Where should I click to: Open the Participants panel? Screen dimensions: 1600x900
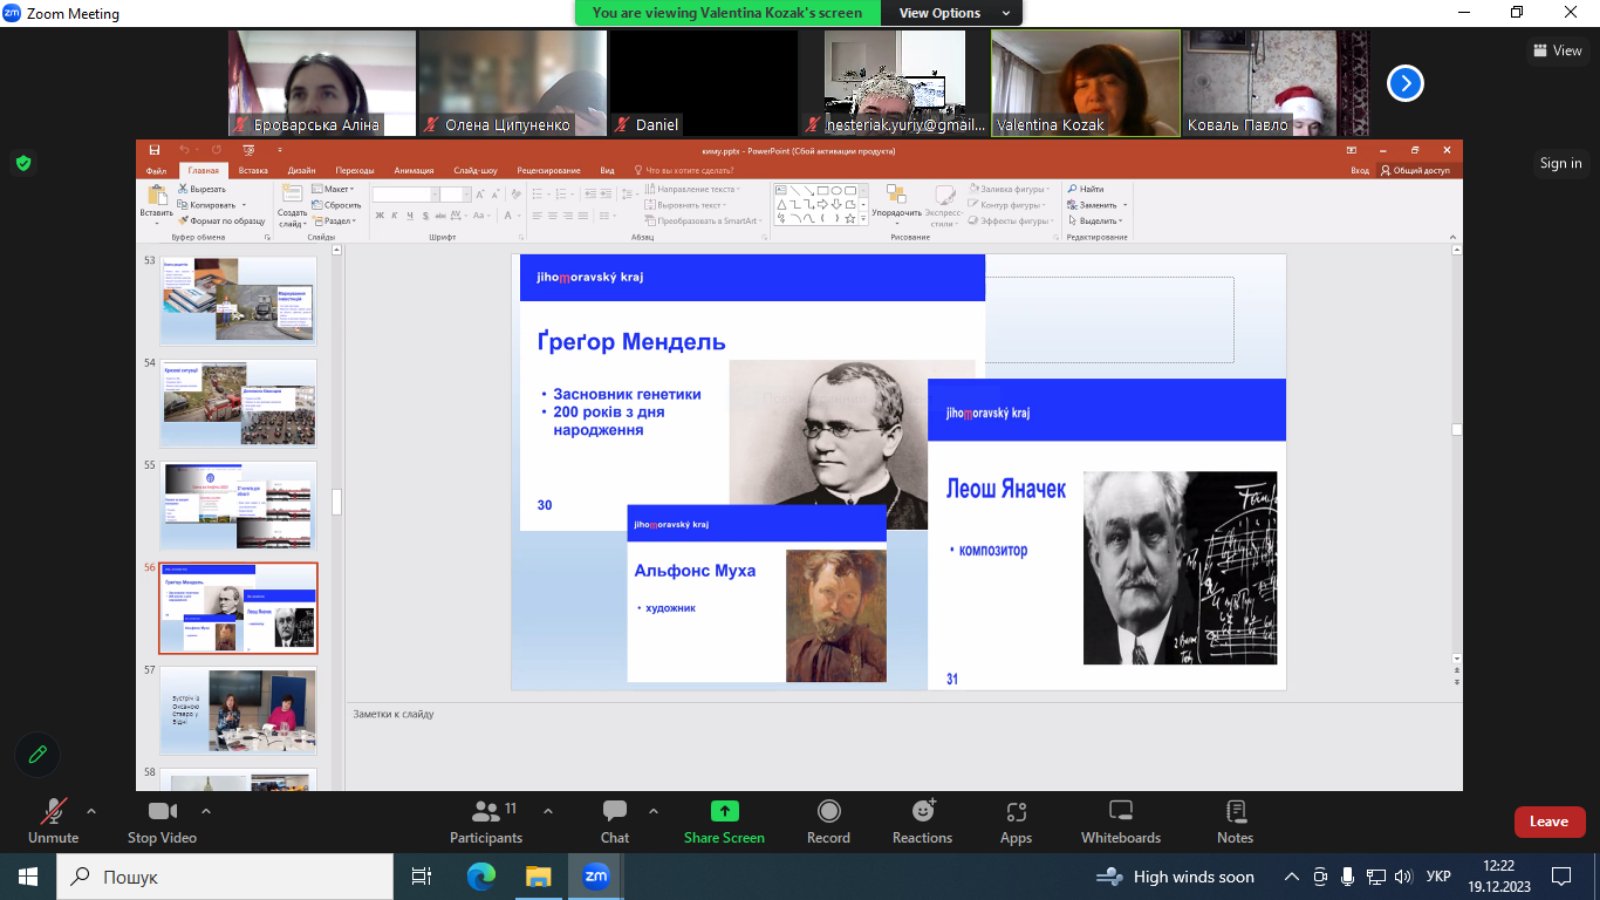tap(486, 821)
